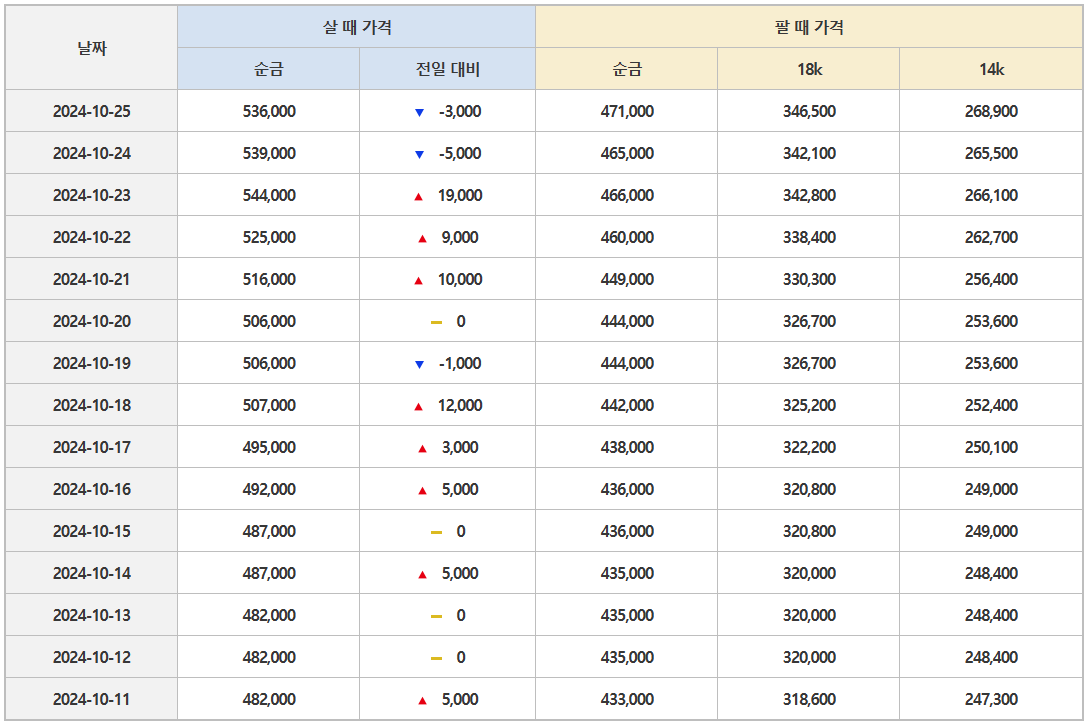
Task: Click the 18k price 318,600
Action: click(809, 699)
